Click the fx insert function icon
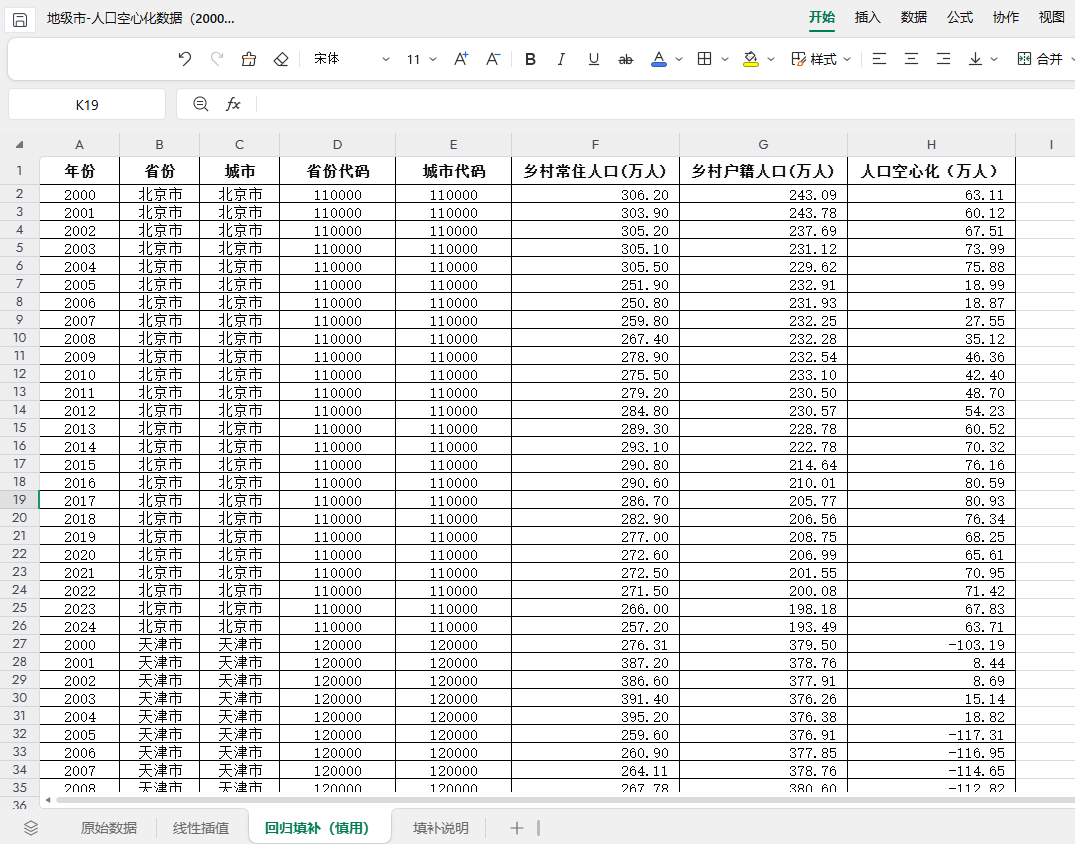 coord(233,104)
